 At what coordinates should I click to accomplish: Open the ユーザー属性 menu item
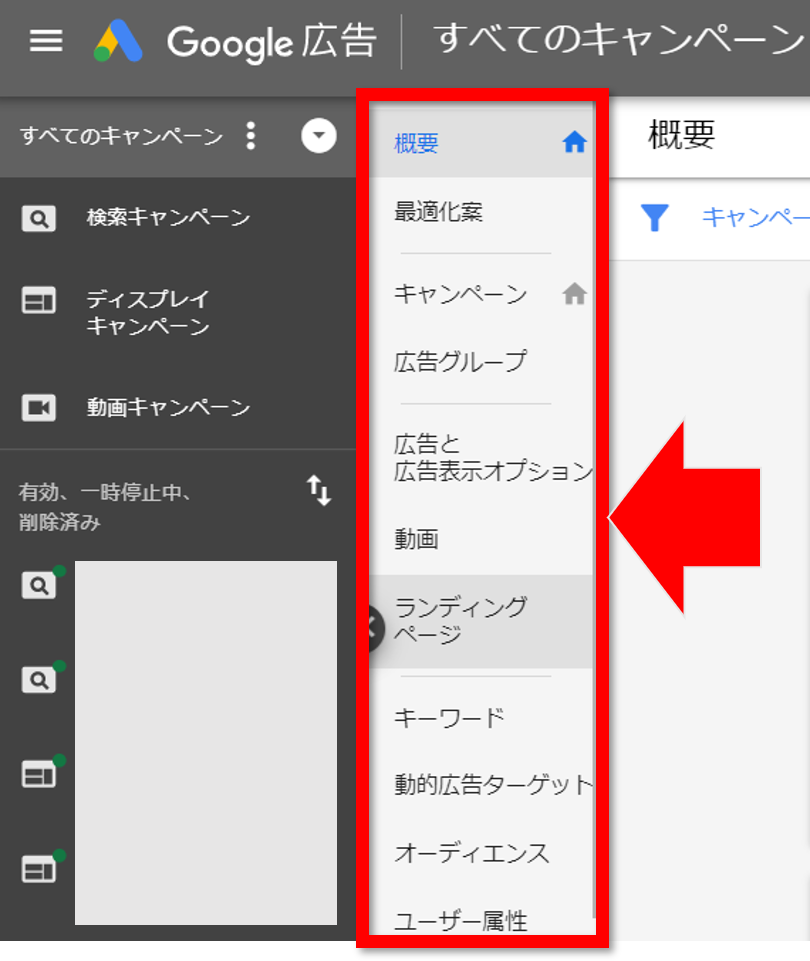click(x=460, y=921)
